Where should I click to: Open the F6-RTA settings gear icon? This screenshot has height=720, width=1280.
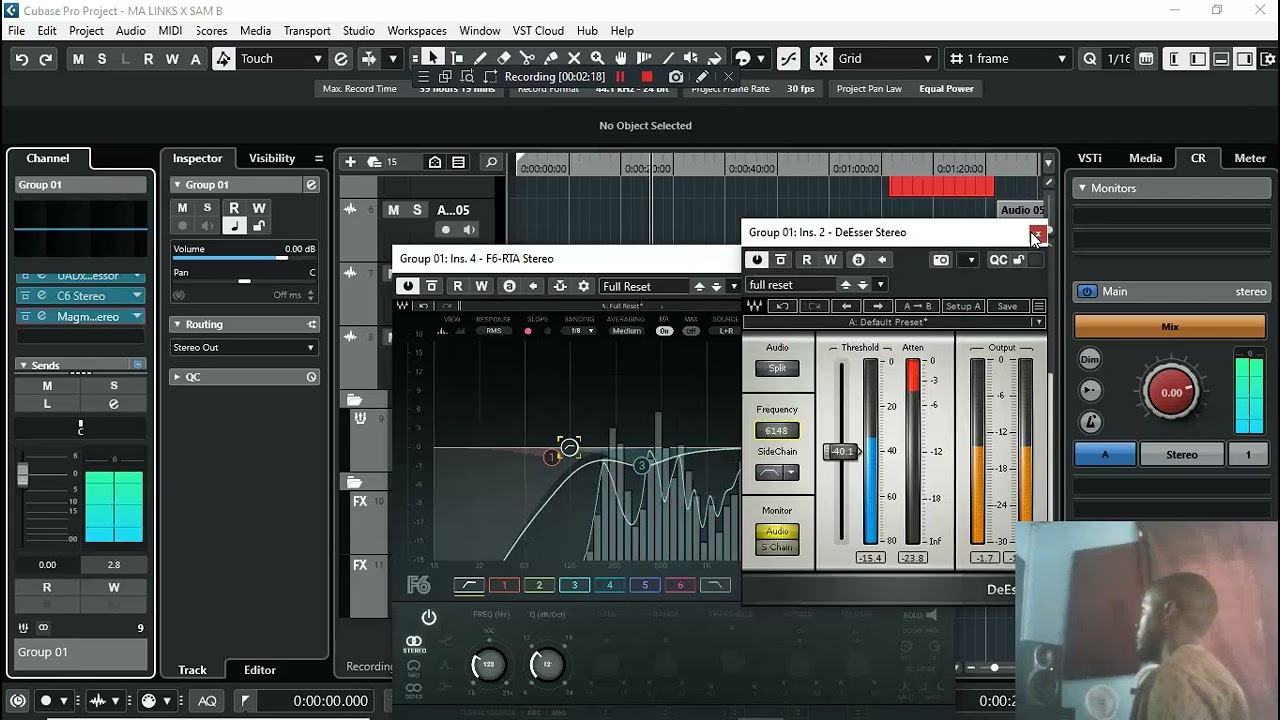coord(584,286)
